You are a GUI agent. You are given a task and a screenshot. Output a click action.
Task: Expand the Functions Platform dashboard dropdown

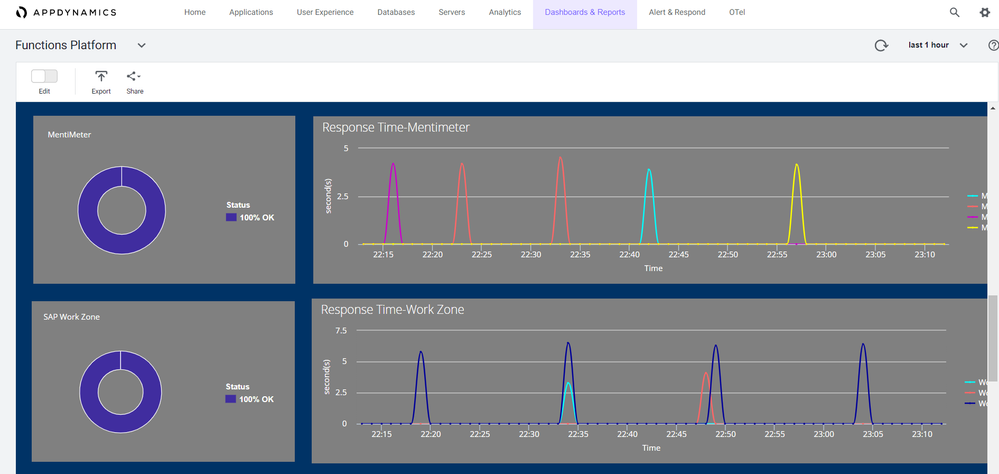pos(141,45)
